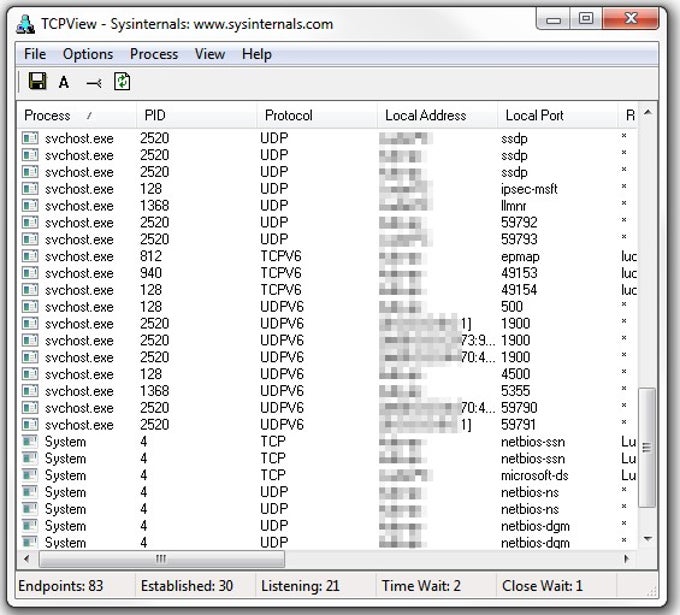Click local port 5355 cell
Viewport: 680px width, 615px height.
[x=516, y=391]
